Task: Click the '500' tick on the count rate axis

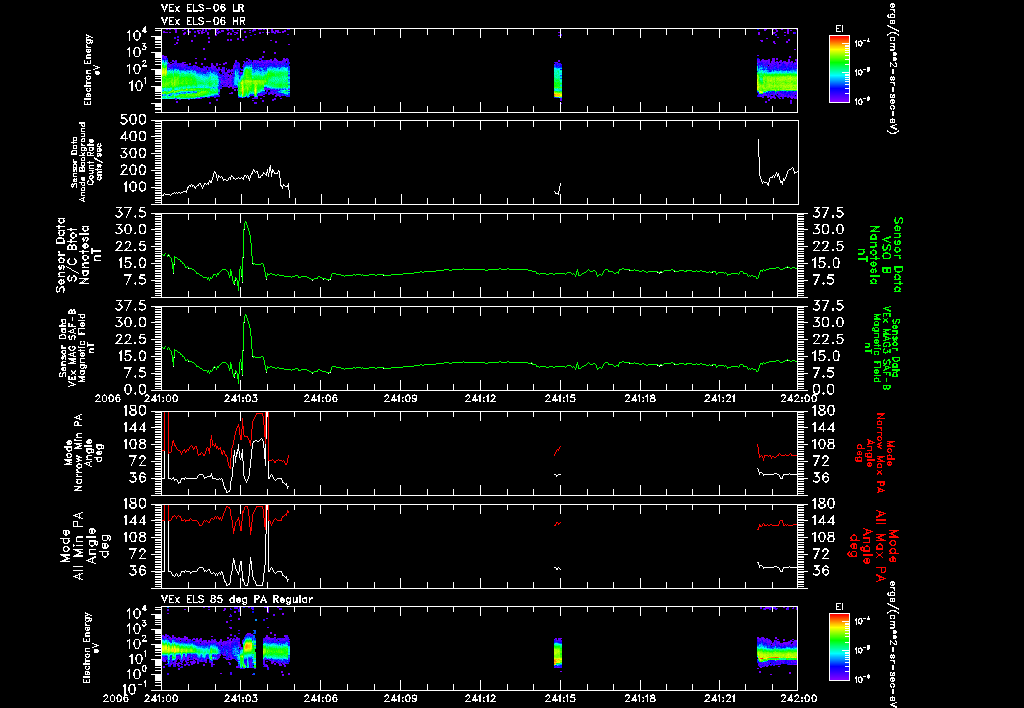Action: (133, 120)
